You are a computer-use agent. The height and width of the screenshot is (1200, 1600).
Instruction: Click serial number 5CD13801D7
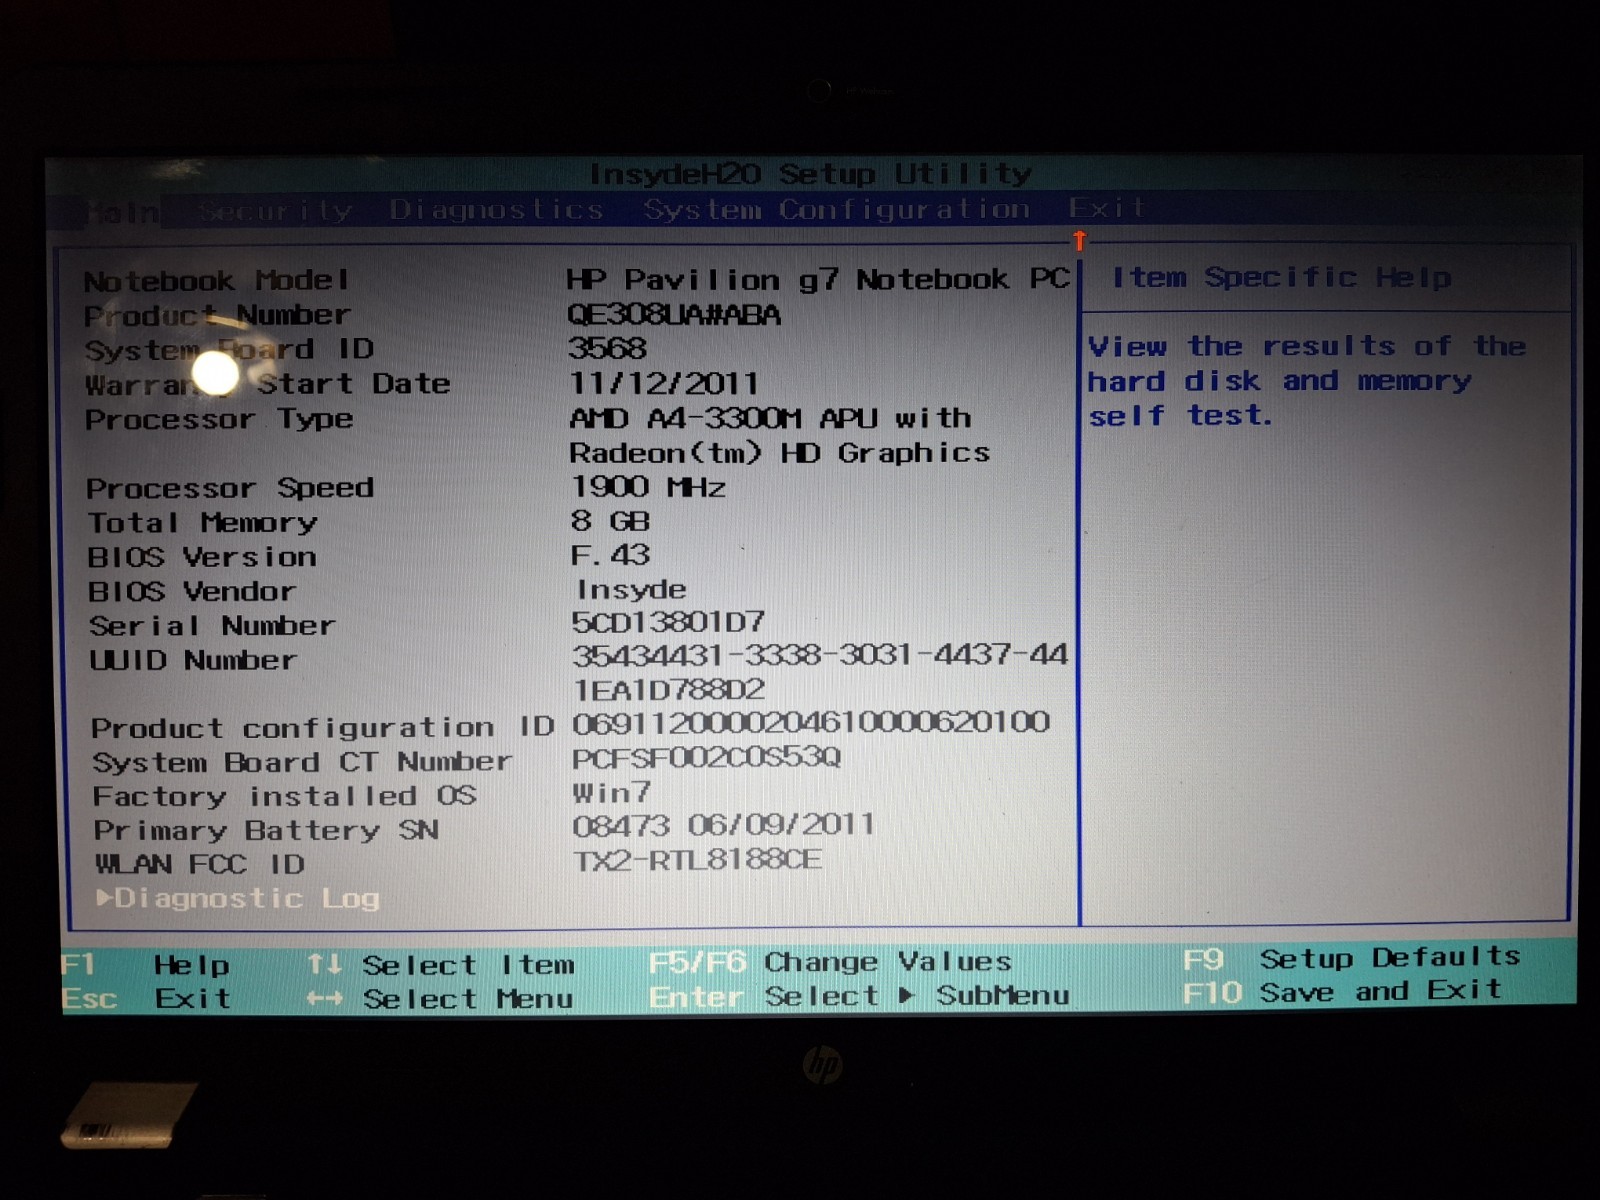668,622
